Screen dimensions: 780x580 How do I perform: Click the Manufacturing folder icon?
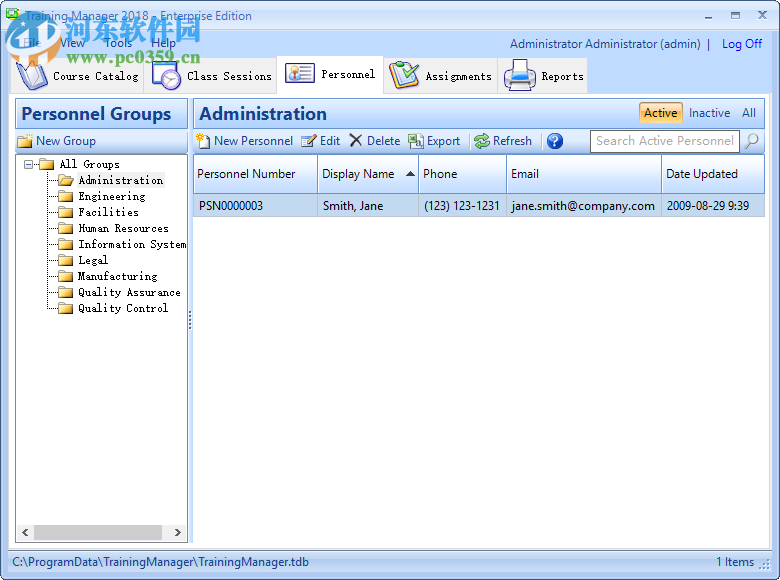(x=66, y=276)
